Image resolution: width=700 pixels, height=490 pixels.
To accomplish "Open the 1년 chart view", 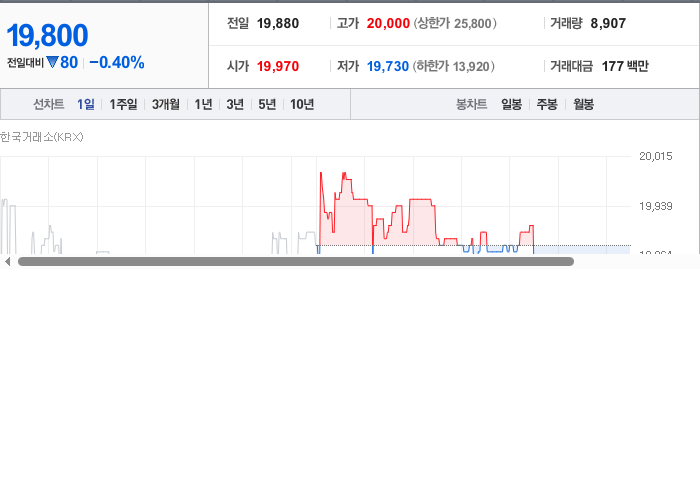I will [x=203, y=104].
